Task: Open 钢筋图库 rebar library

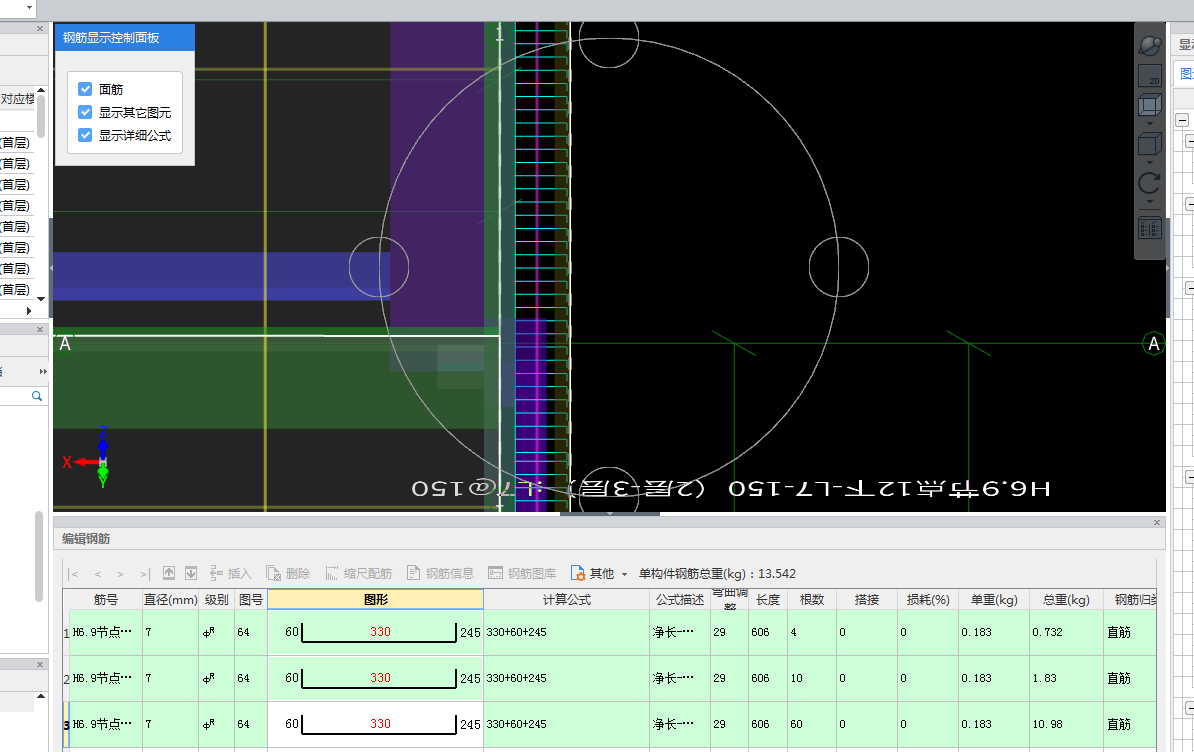Action: coord(522,573)
